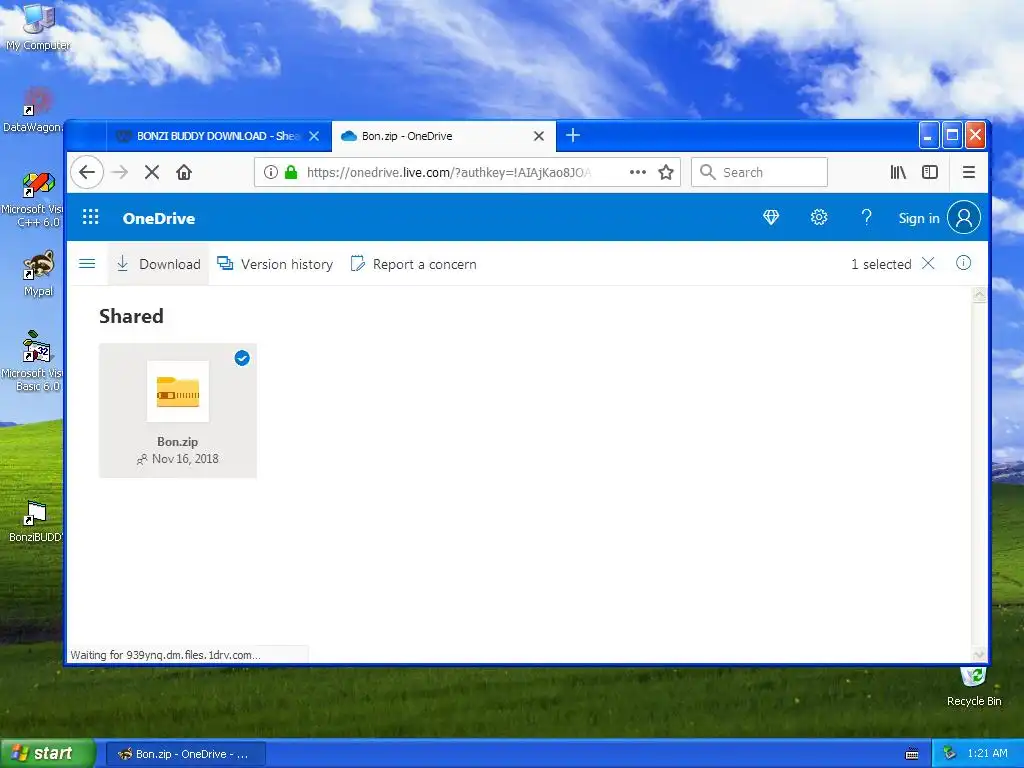The width and height of the screenshot is (1024, 768).
Task: Select the BonziBUDDY desktop shortcut
Action: (x=35, y=521)
